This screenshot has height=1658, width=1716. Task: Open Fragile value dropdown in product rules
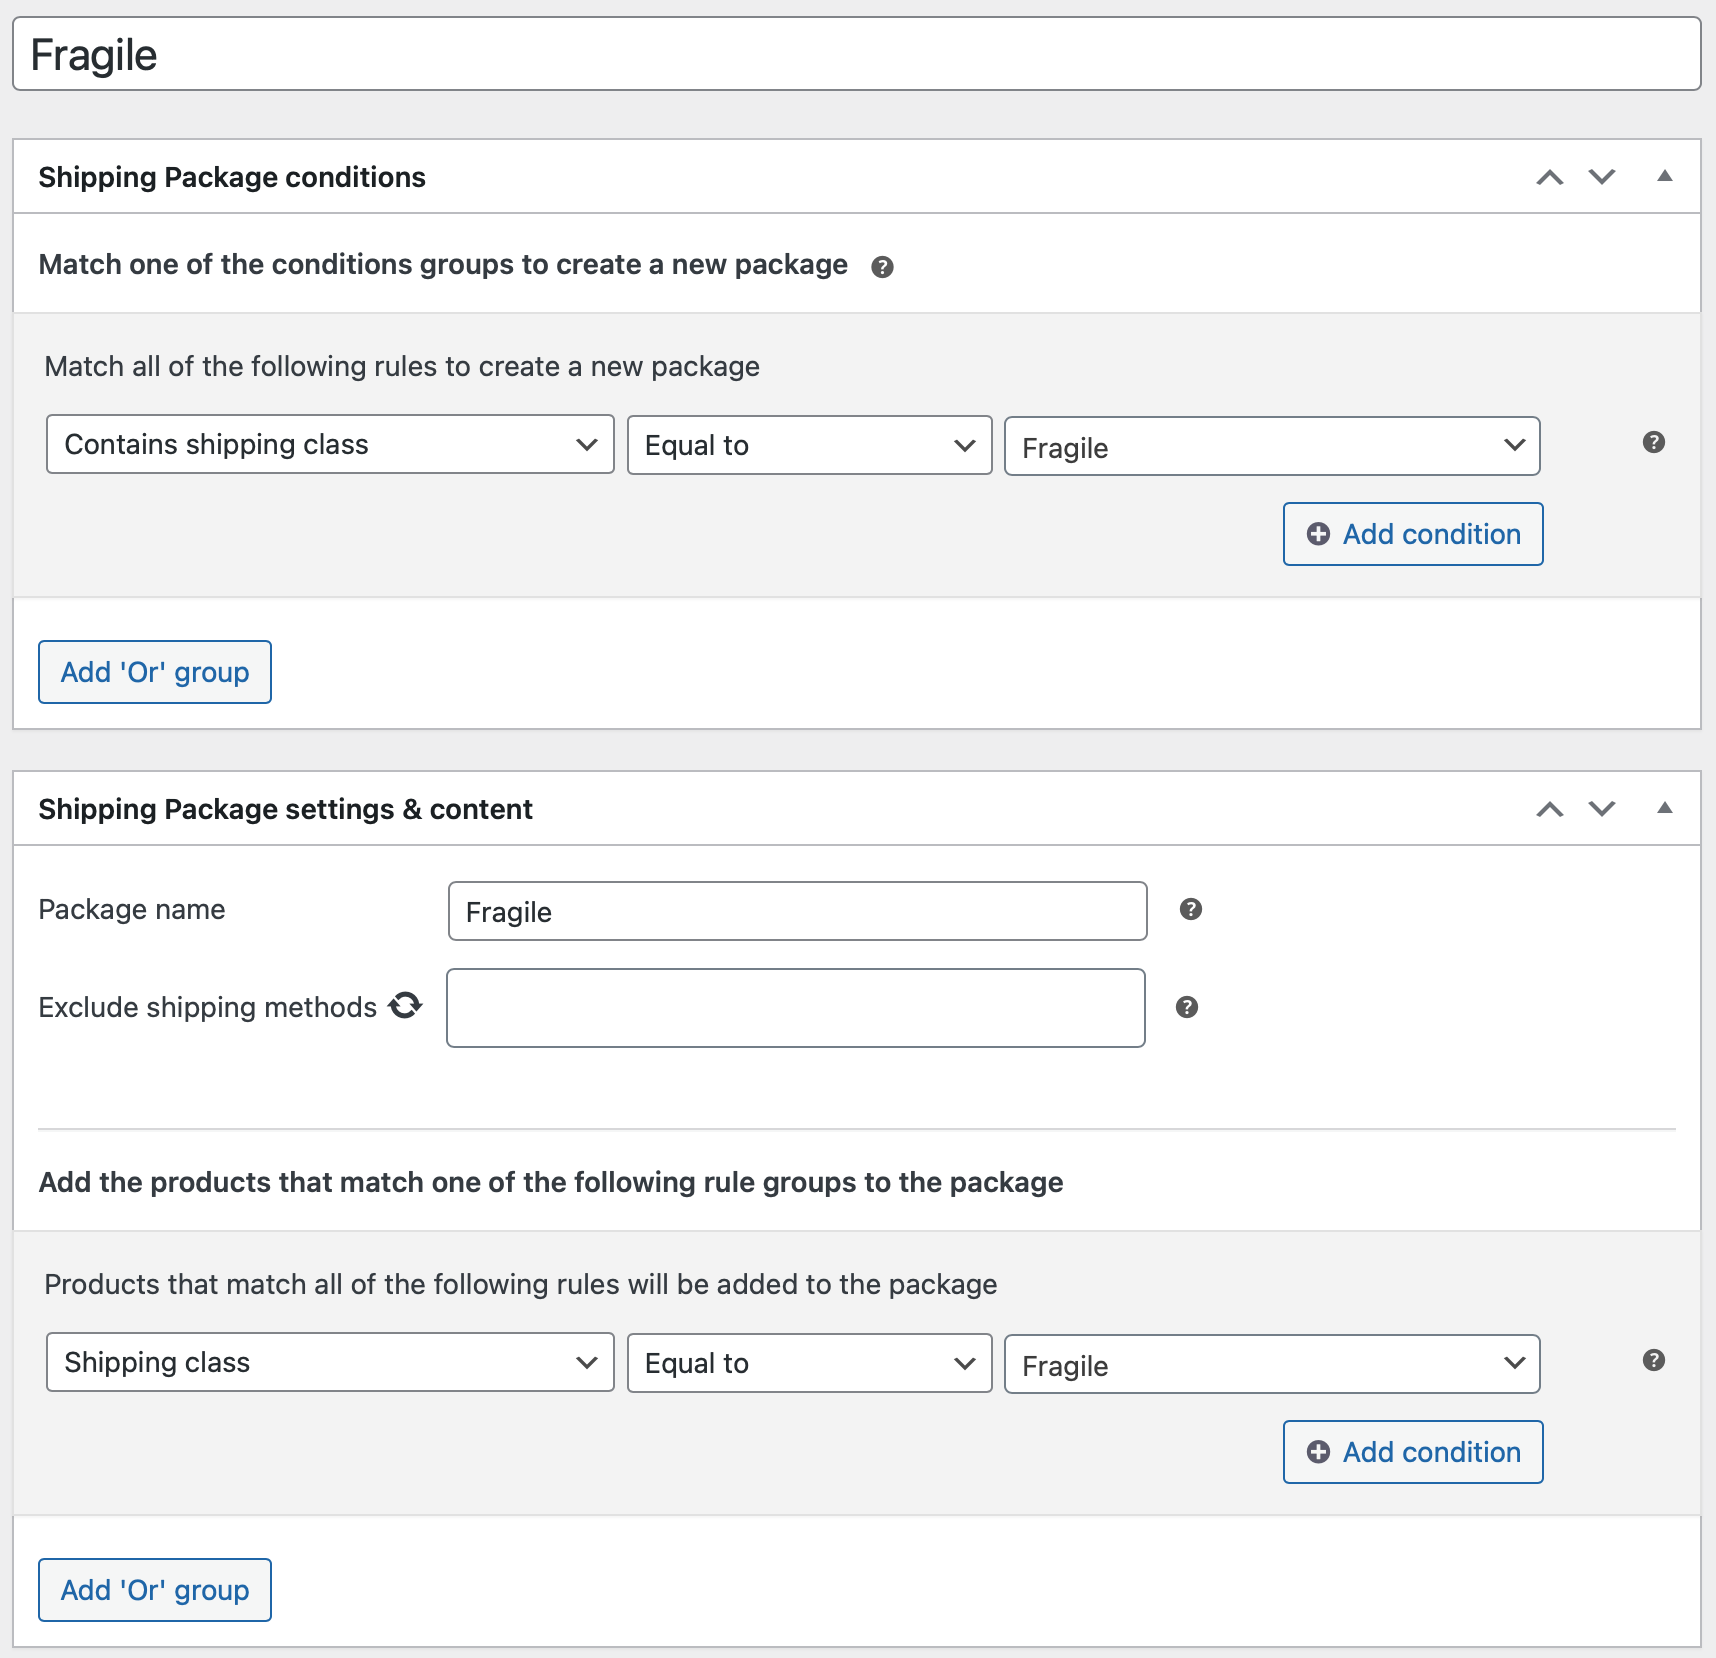[x=1272, y=1364]
